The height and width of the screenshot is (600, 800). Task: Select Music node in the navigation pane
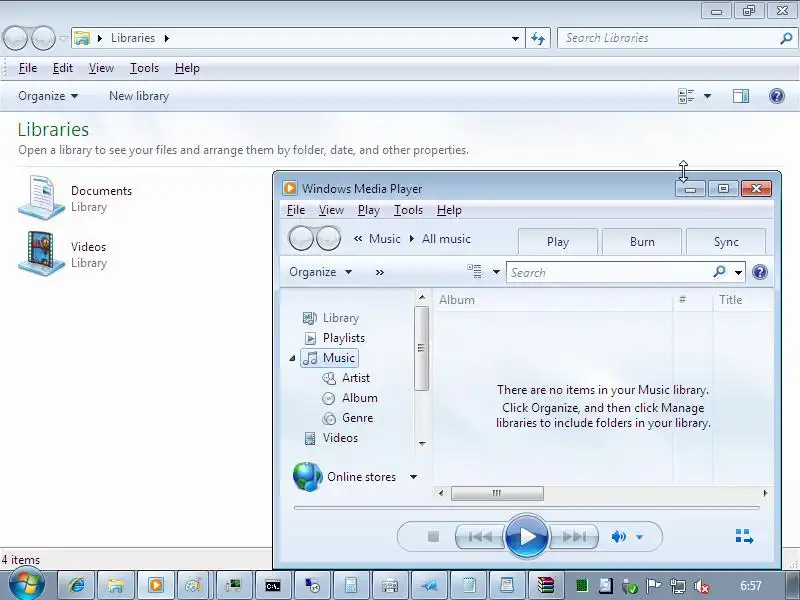[x=330, y=358]
